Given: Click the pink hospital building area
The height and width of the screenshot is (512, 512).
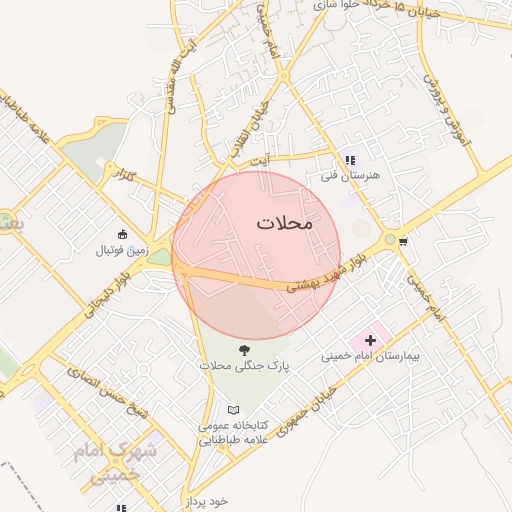Looking at the screenshot, I should coord(370,337).
